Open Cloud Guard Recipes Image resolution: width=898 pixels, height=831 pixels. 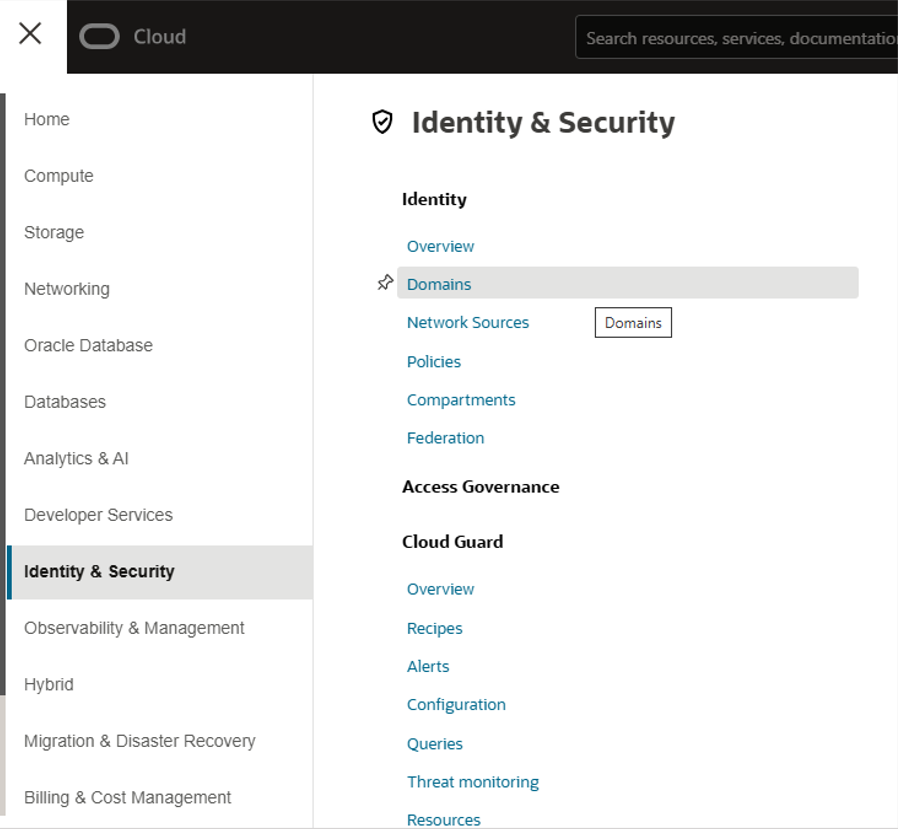(434, 628)
